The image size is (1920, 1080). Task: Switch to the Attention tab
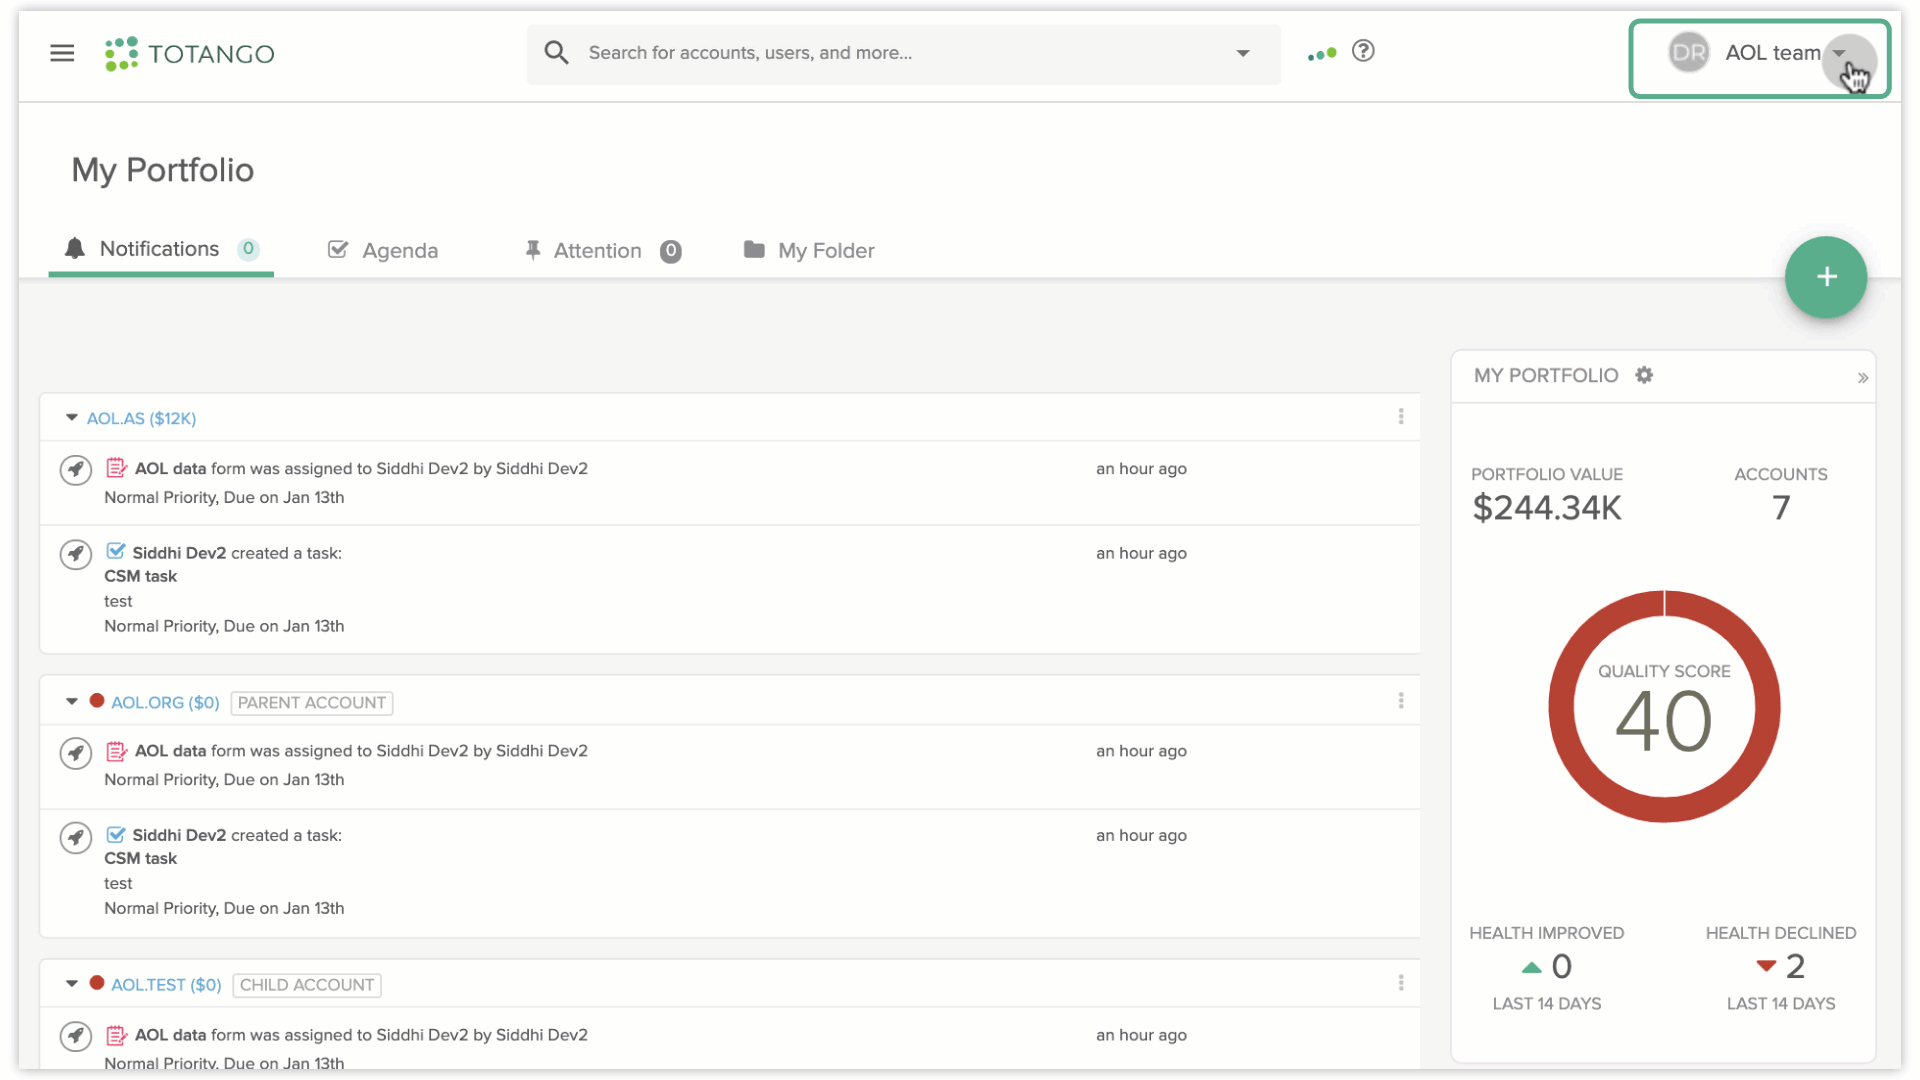603,251
